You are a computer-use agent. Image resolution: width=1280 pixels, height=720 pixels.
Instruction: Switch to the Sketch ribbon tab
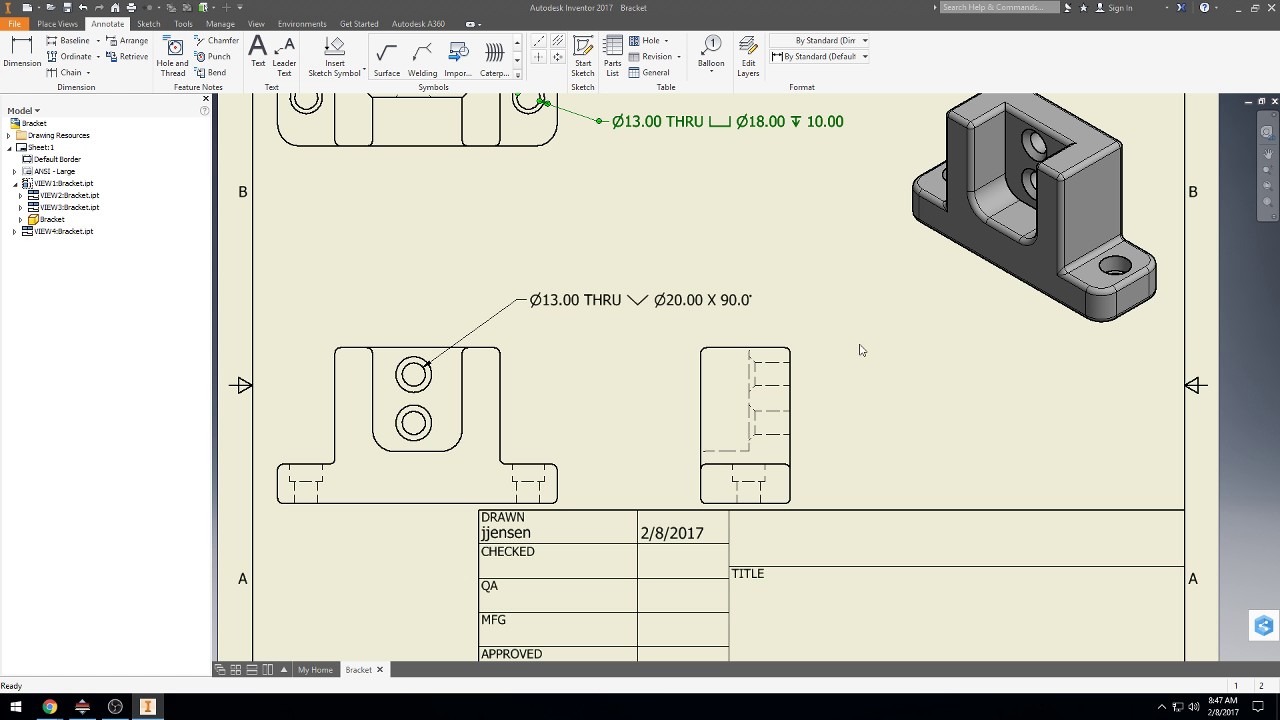pyautogui.click(x=148, y=24)
